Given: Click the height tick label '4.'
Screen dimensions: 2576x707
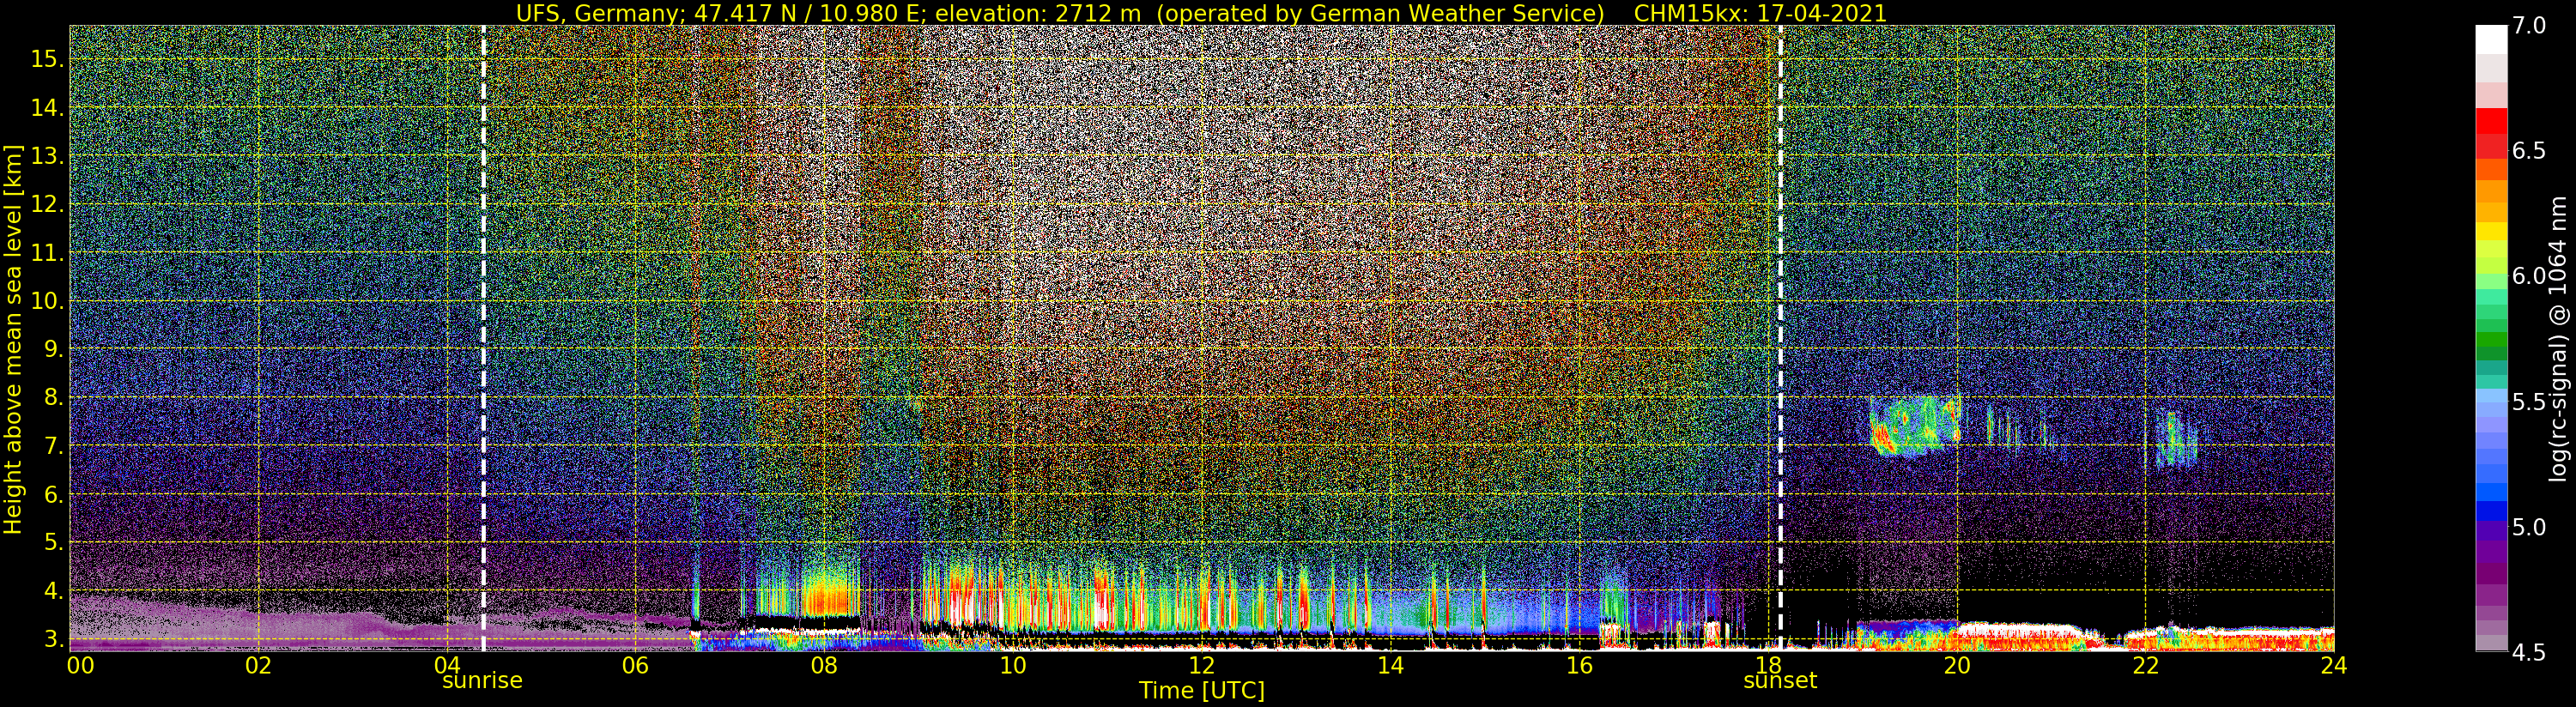Looking at the screenshot, I should pyautogui.click(x=54, y=591).
